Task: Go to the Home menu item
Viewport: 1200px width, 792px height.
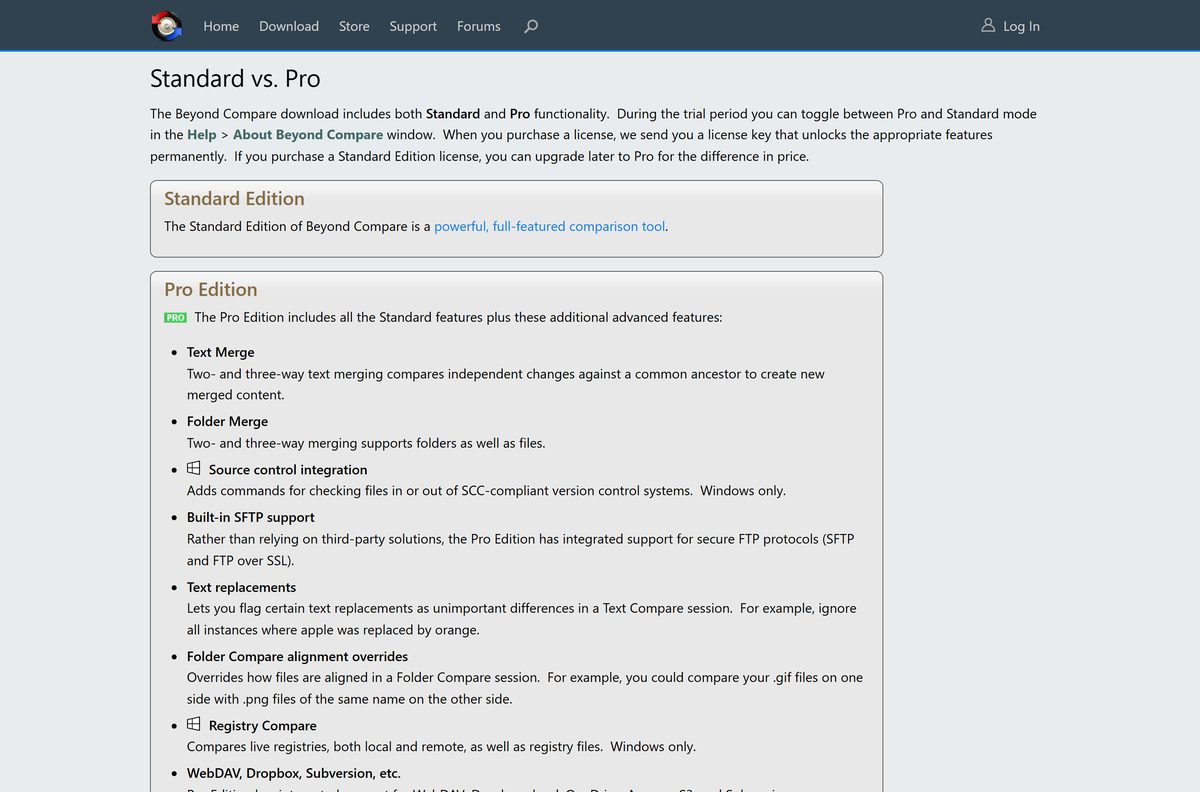Action: [x=221, y=26]
